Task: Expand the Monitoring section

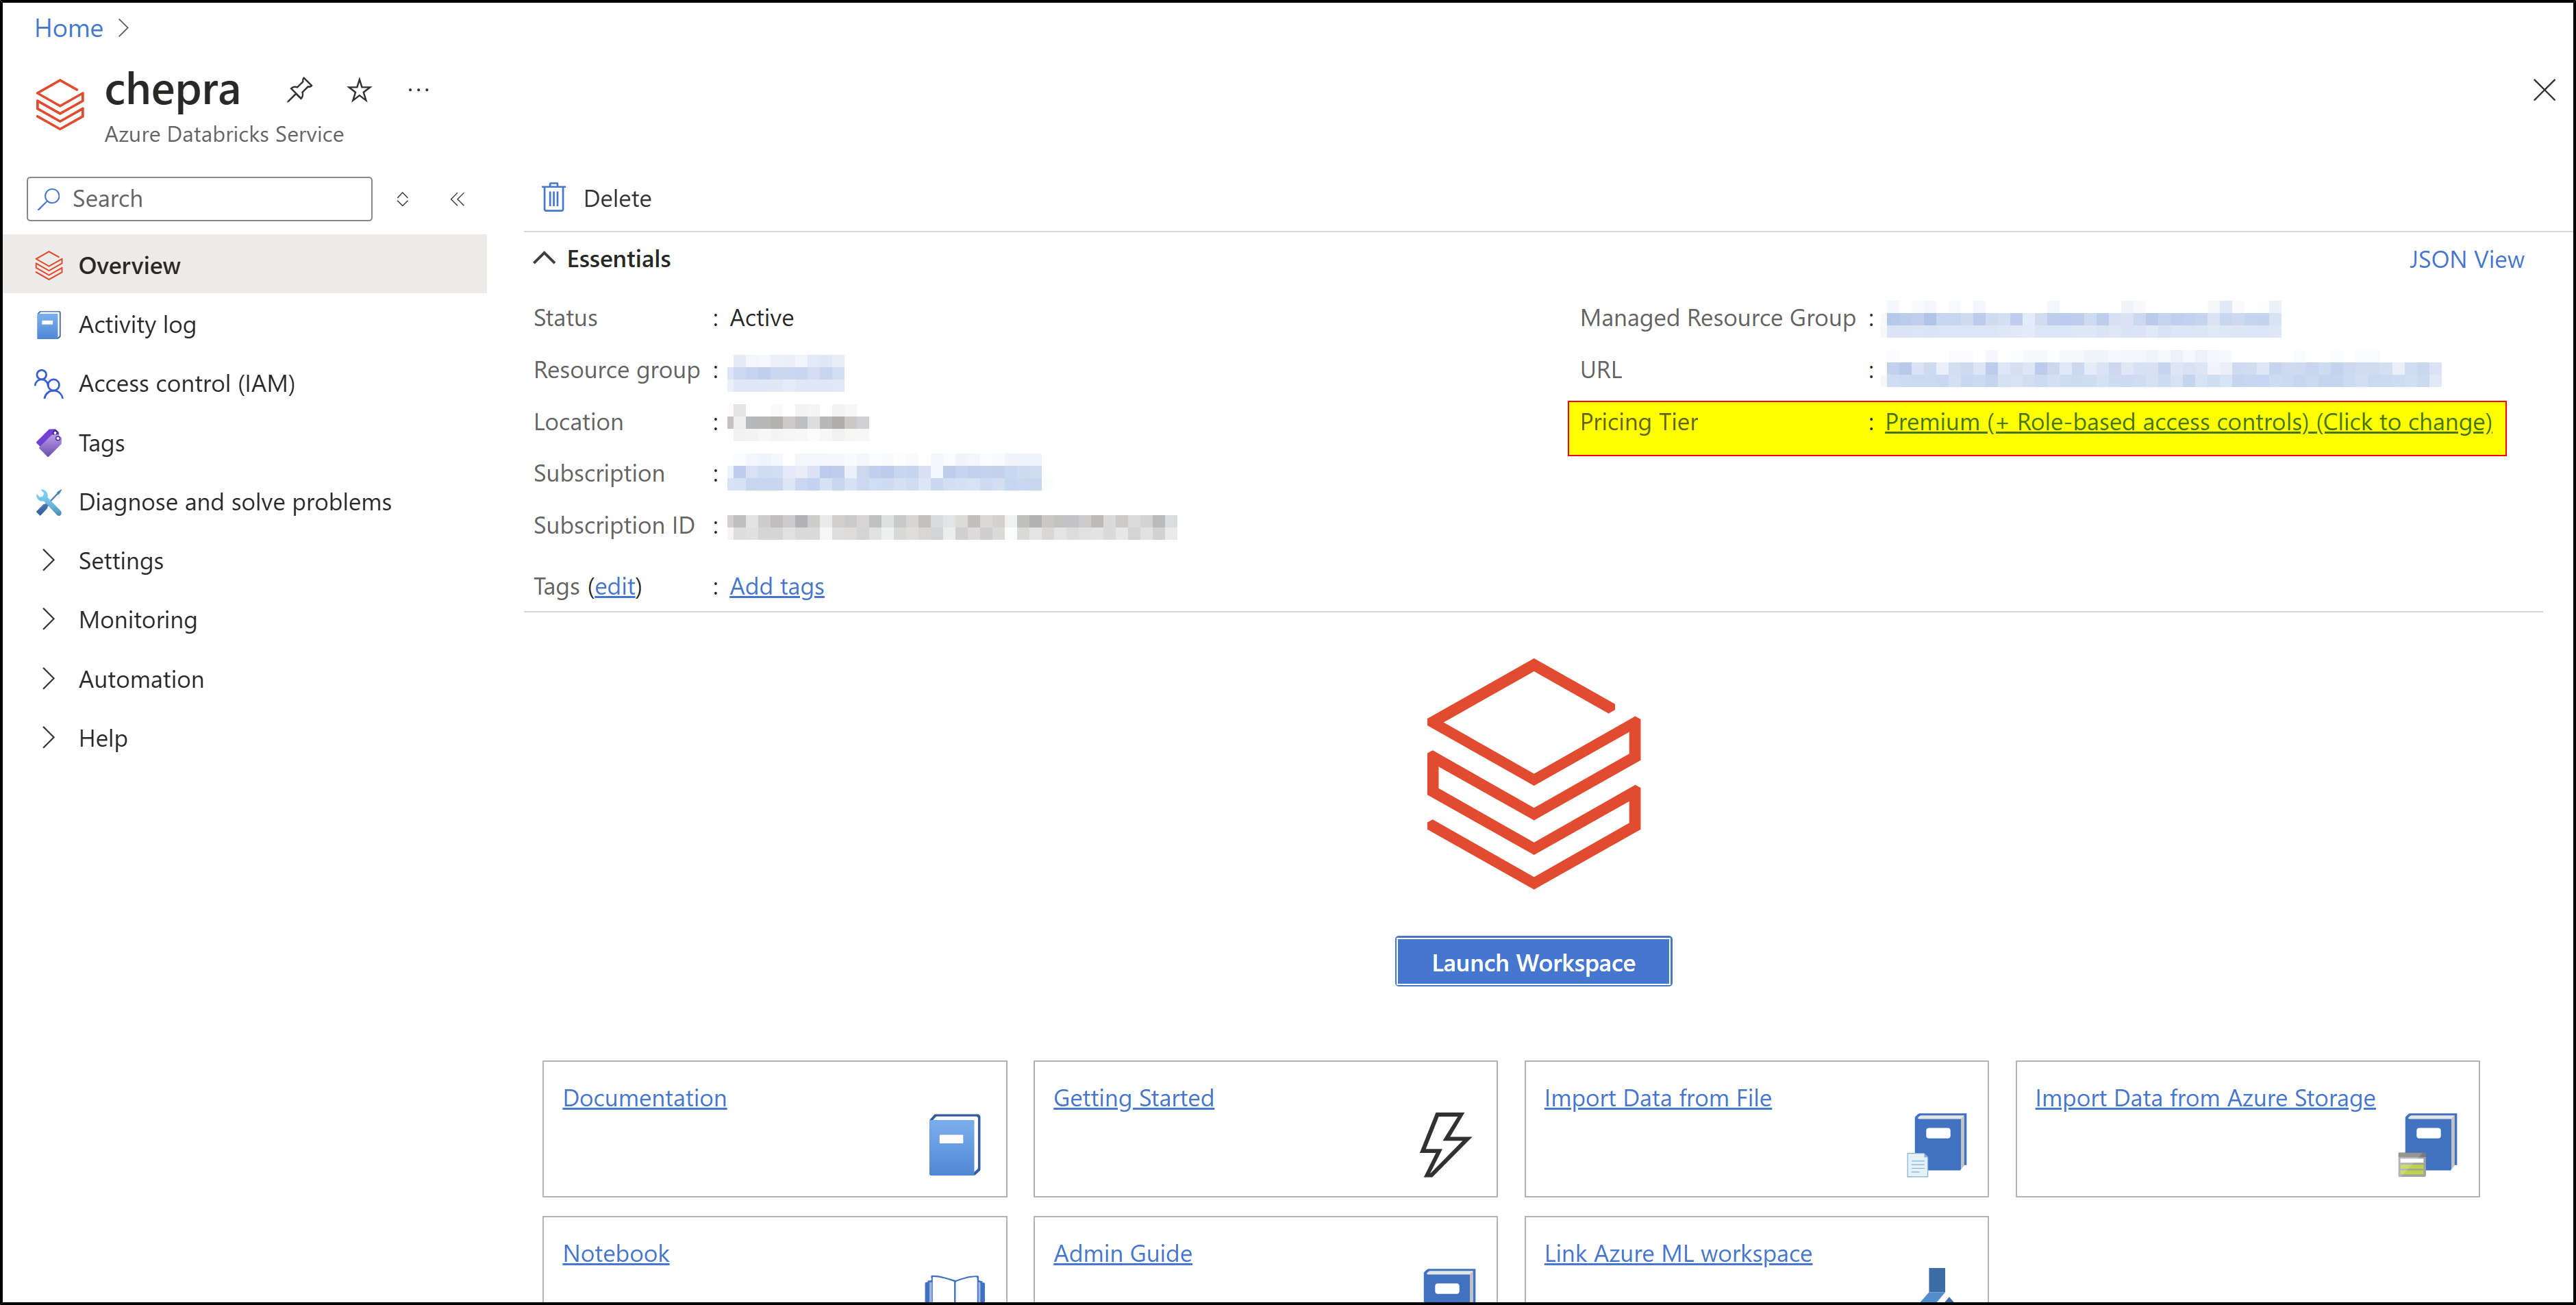Action: (138, 619)
